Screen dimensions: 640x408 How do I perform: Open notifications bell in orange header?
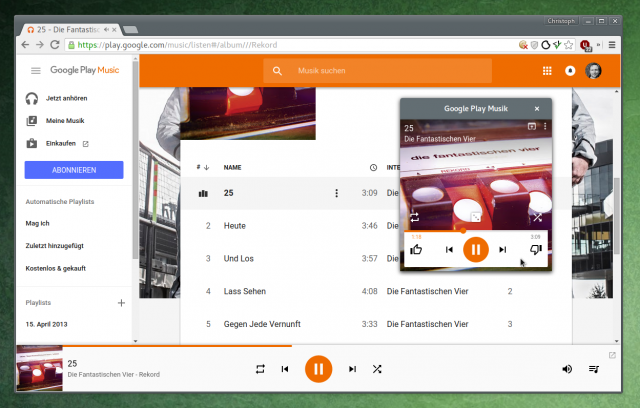tap(570, 71)
